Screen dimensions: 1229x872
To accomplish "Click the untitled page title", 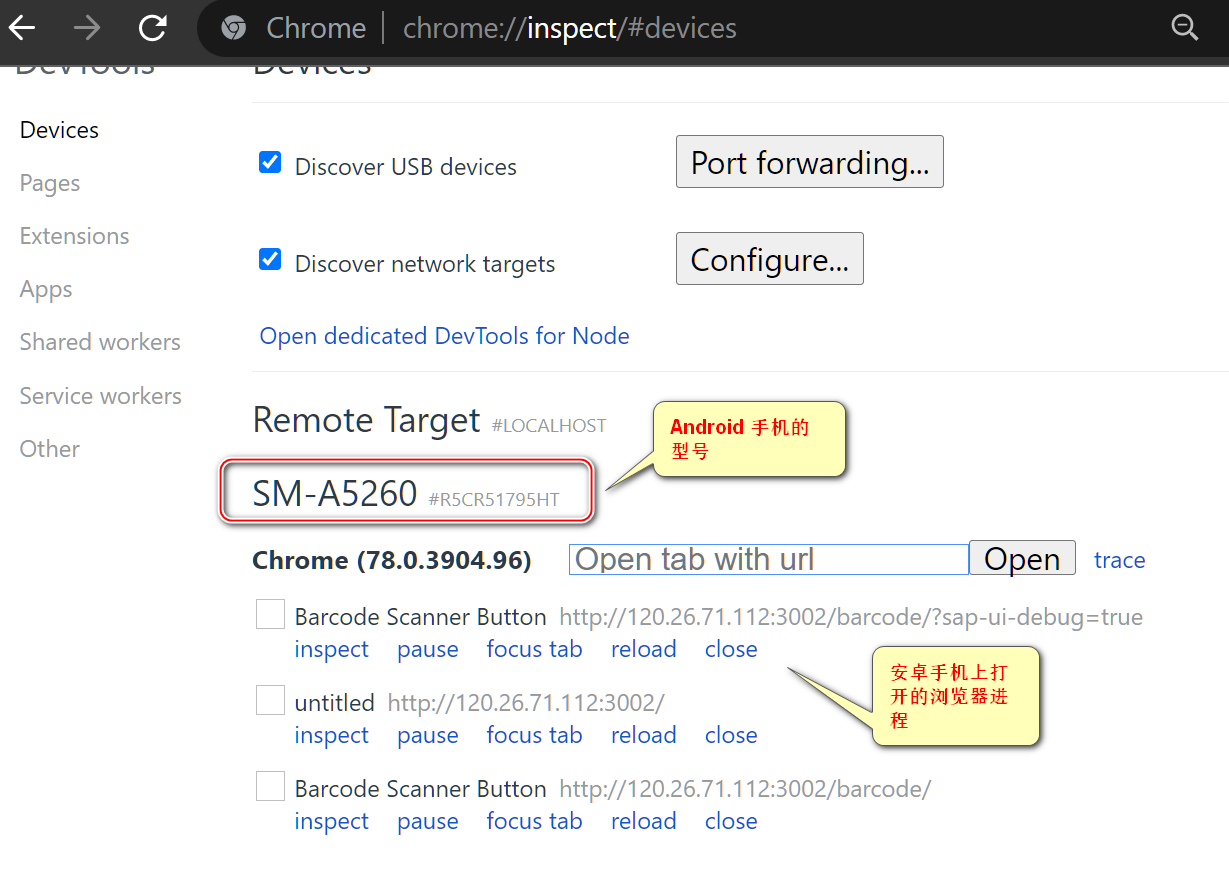I will coord(335,703).
